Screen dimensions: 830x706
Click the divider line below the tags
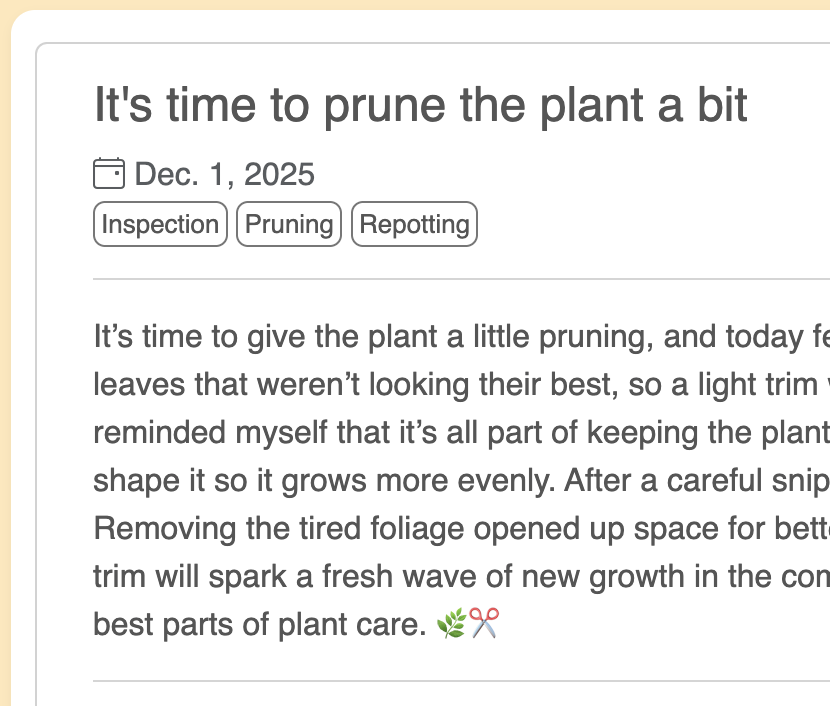point(460,279)
